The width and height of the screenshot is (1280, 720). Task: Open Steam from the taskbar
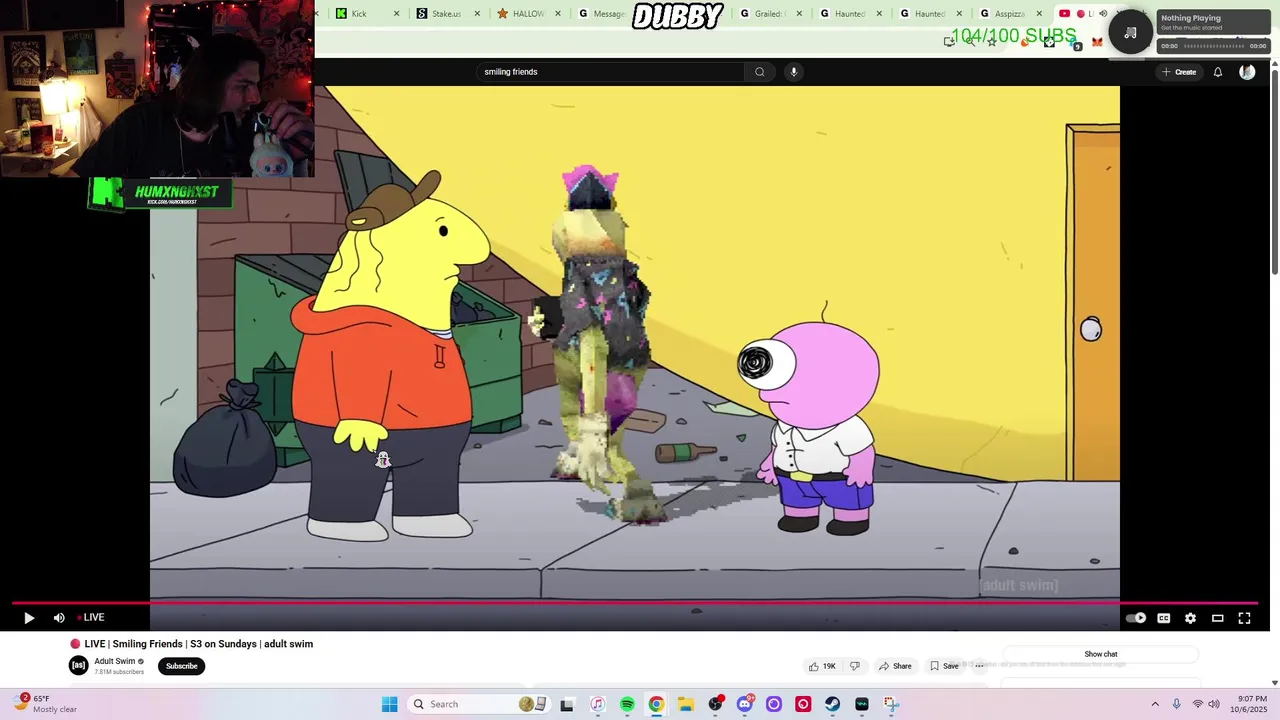click(x=832, y=704)
